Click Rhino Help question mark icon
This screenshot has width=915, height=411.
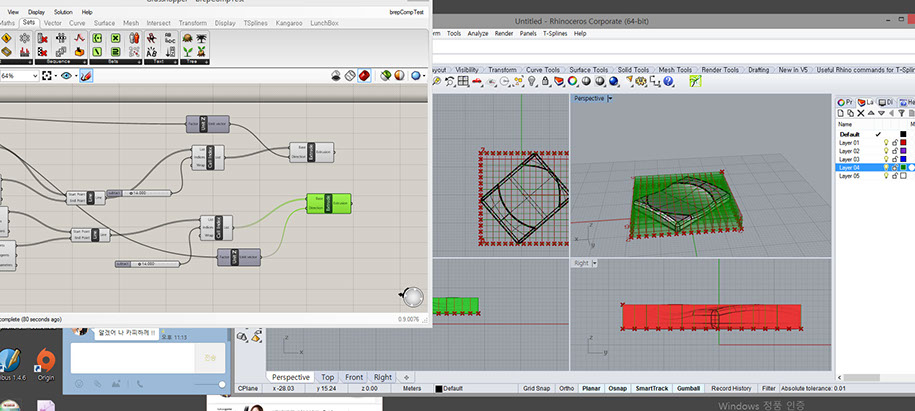(x=668, y=81)
